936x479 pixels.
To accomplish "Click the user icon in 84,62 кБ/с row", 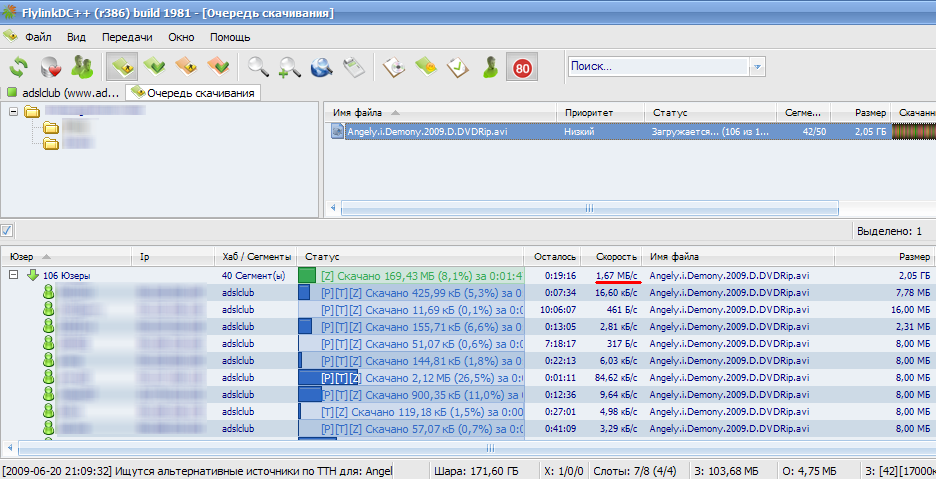I will click(x=48, y=377).
